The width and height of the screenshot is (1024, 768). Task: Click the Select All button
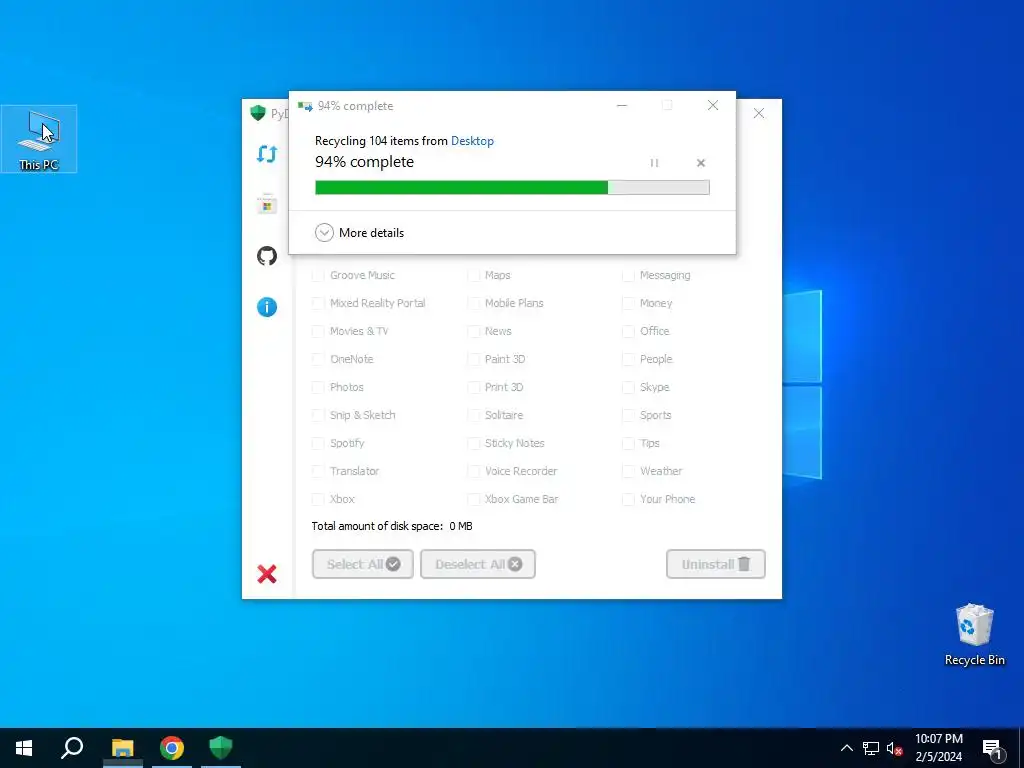362,564
